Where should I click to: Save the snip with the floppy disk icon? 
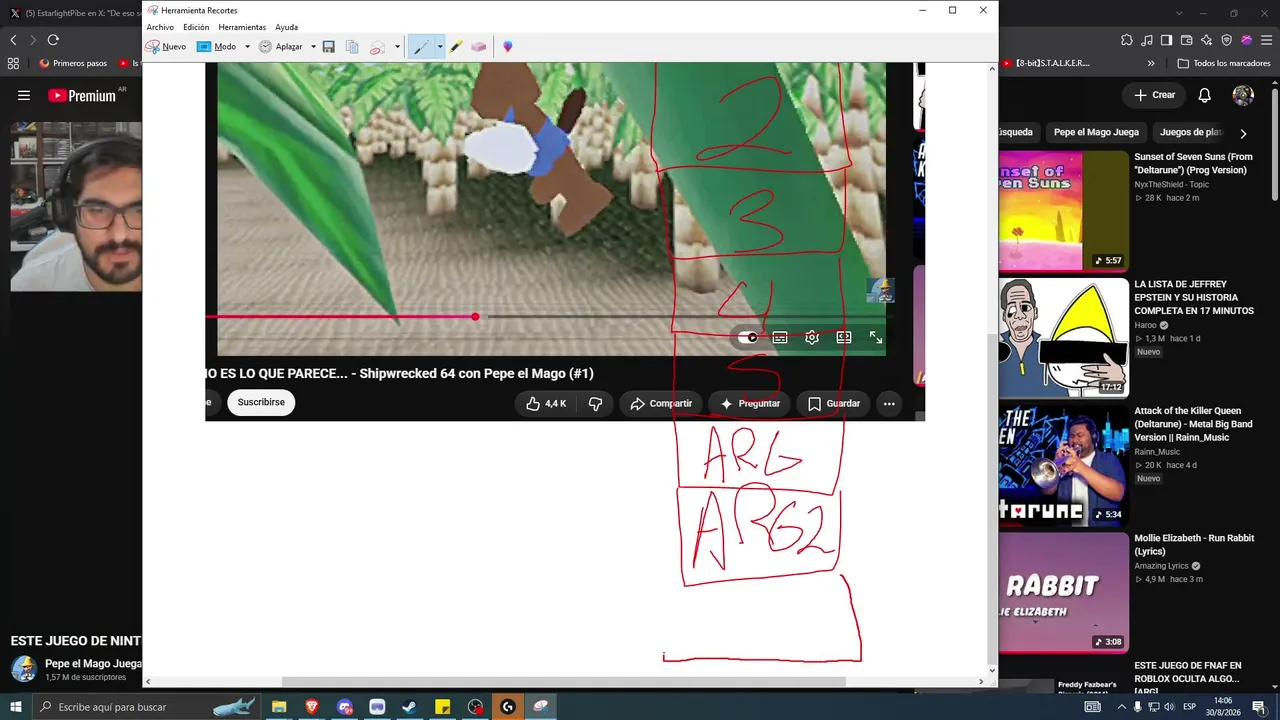(x=328, y=47)
